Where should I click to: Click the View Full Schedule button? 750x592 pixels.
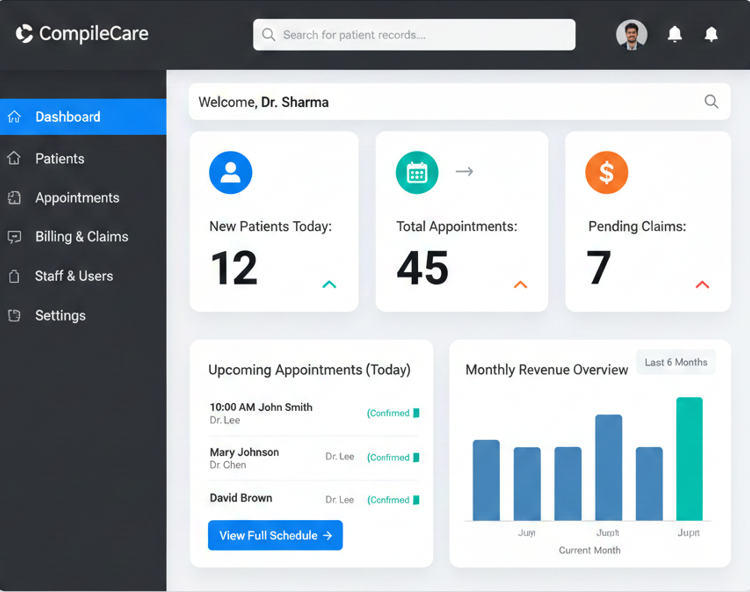[275, 535]
